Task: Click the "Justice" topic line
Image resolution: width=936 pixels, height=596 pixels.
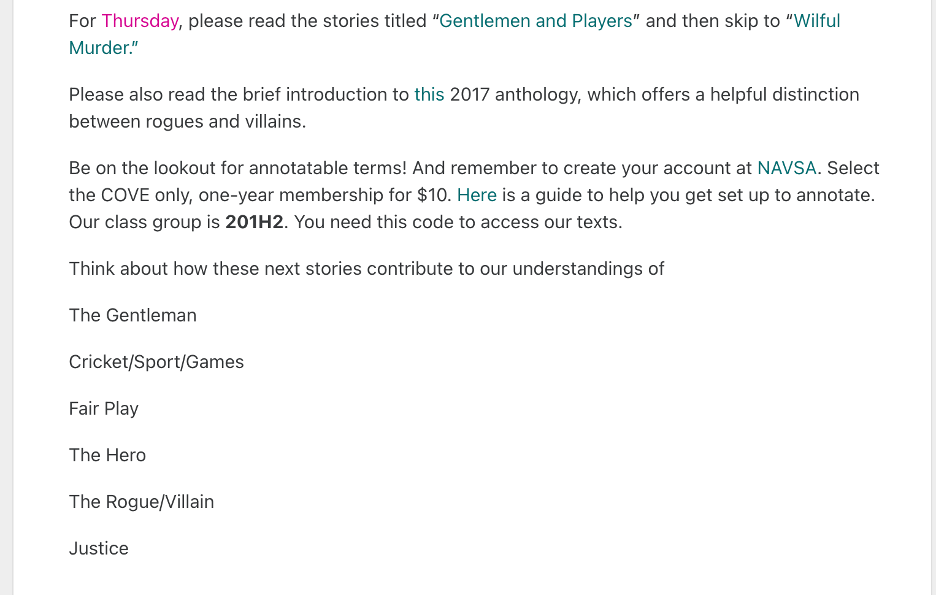Action: point(98,548)
